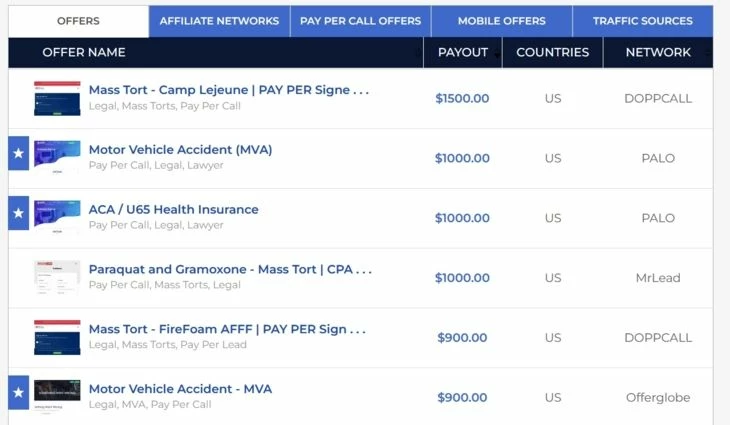Sort by the Network column header
Viewport: 730px width, 425px height.
click(x=658, y=52)
